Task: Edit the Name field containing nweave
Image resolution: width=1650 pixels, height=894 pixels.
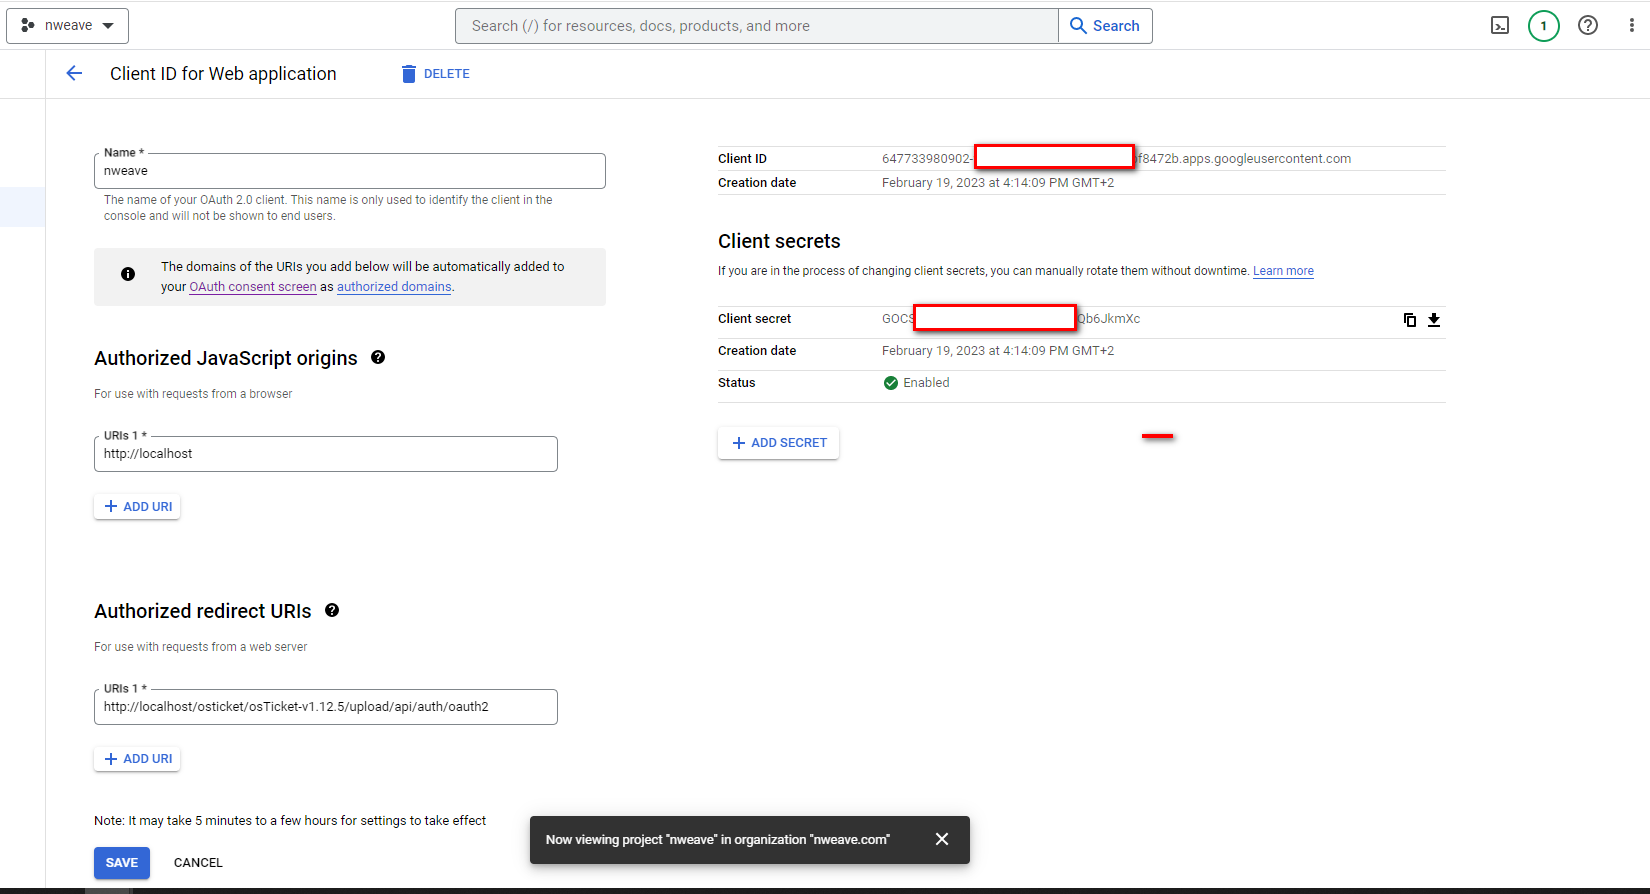Action: 350,171
